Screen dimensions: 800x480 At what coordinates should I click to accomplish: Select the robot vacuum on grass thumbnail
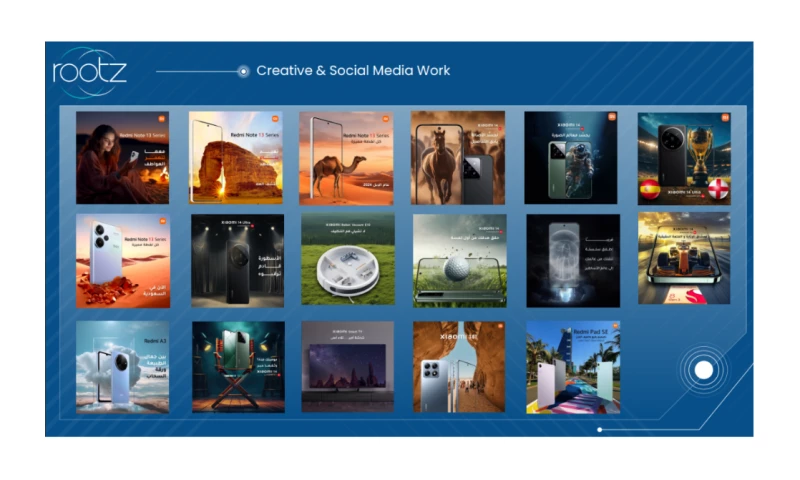point(347,260)
